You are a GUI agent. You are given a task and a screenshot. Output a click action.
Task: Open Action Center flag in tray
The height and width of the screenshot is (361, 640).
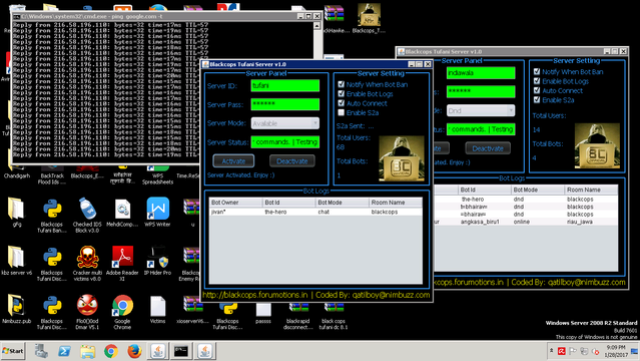[573, 351]
